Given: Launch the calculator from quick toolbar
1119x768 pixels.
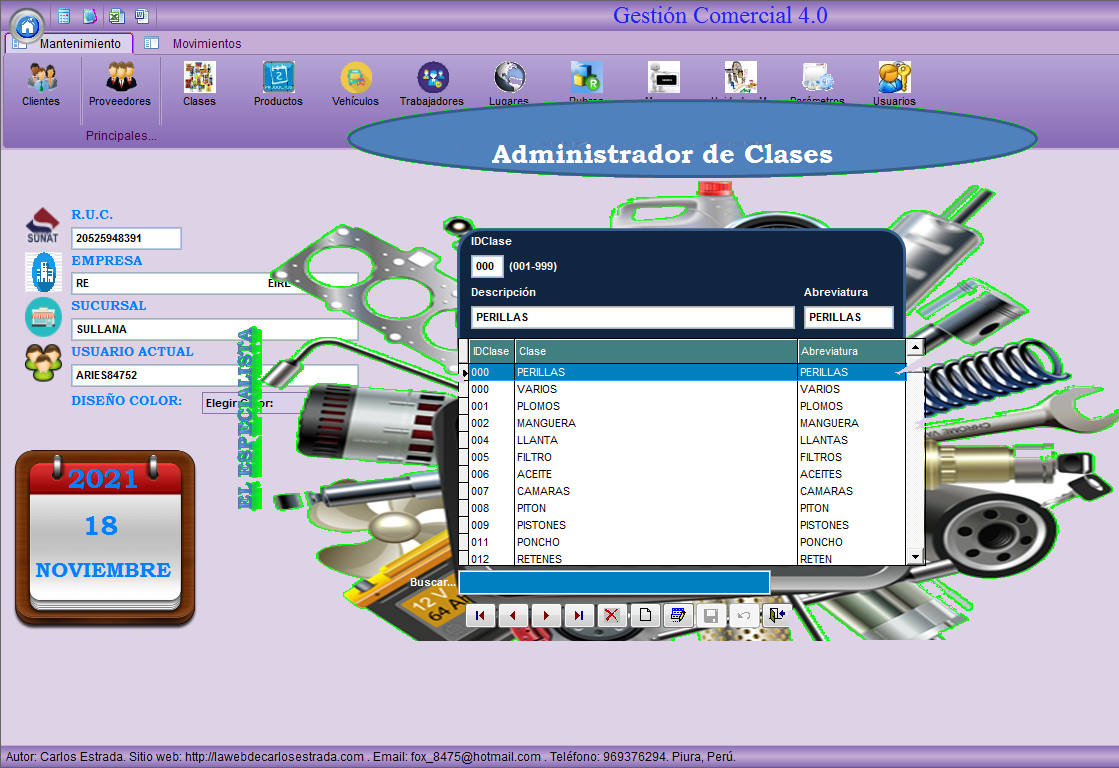Looking at the screenshot, I should tap(64, 16).
